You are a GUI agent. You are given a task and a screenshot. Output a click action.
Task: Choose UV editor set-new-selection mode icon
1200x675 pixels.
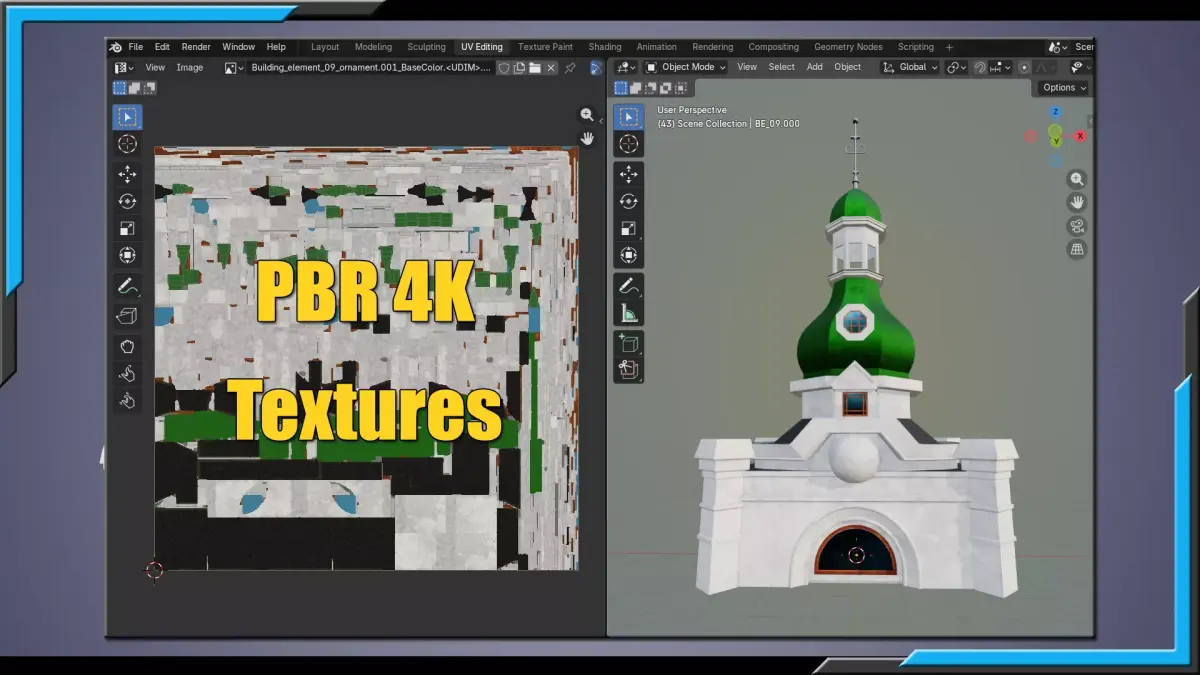tap(119, 88)
